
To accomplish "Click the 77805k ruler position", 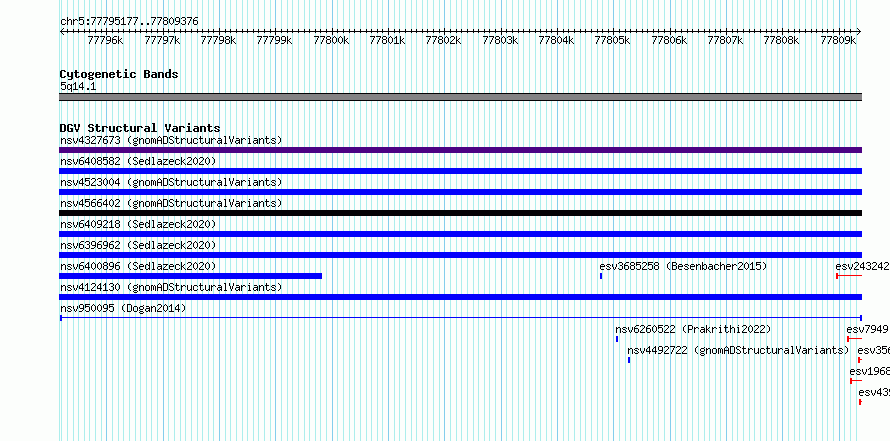I will click(612, 40).
